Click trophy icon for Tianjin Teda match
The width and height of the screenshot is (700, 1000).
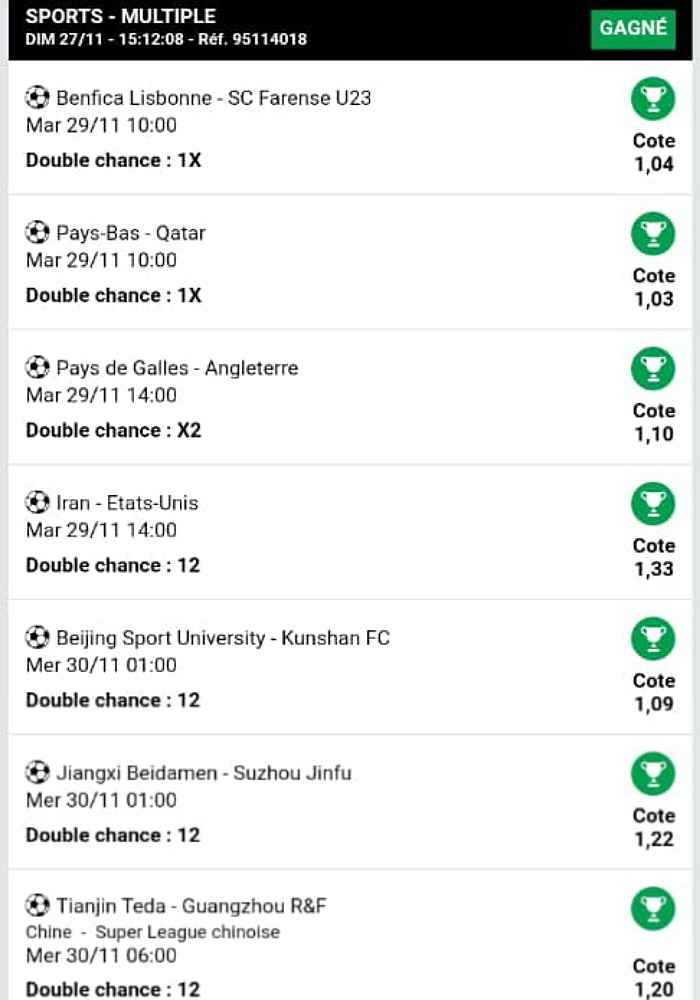pyautogui.click(x=653, y=909)
